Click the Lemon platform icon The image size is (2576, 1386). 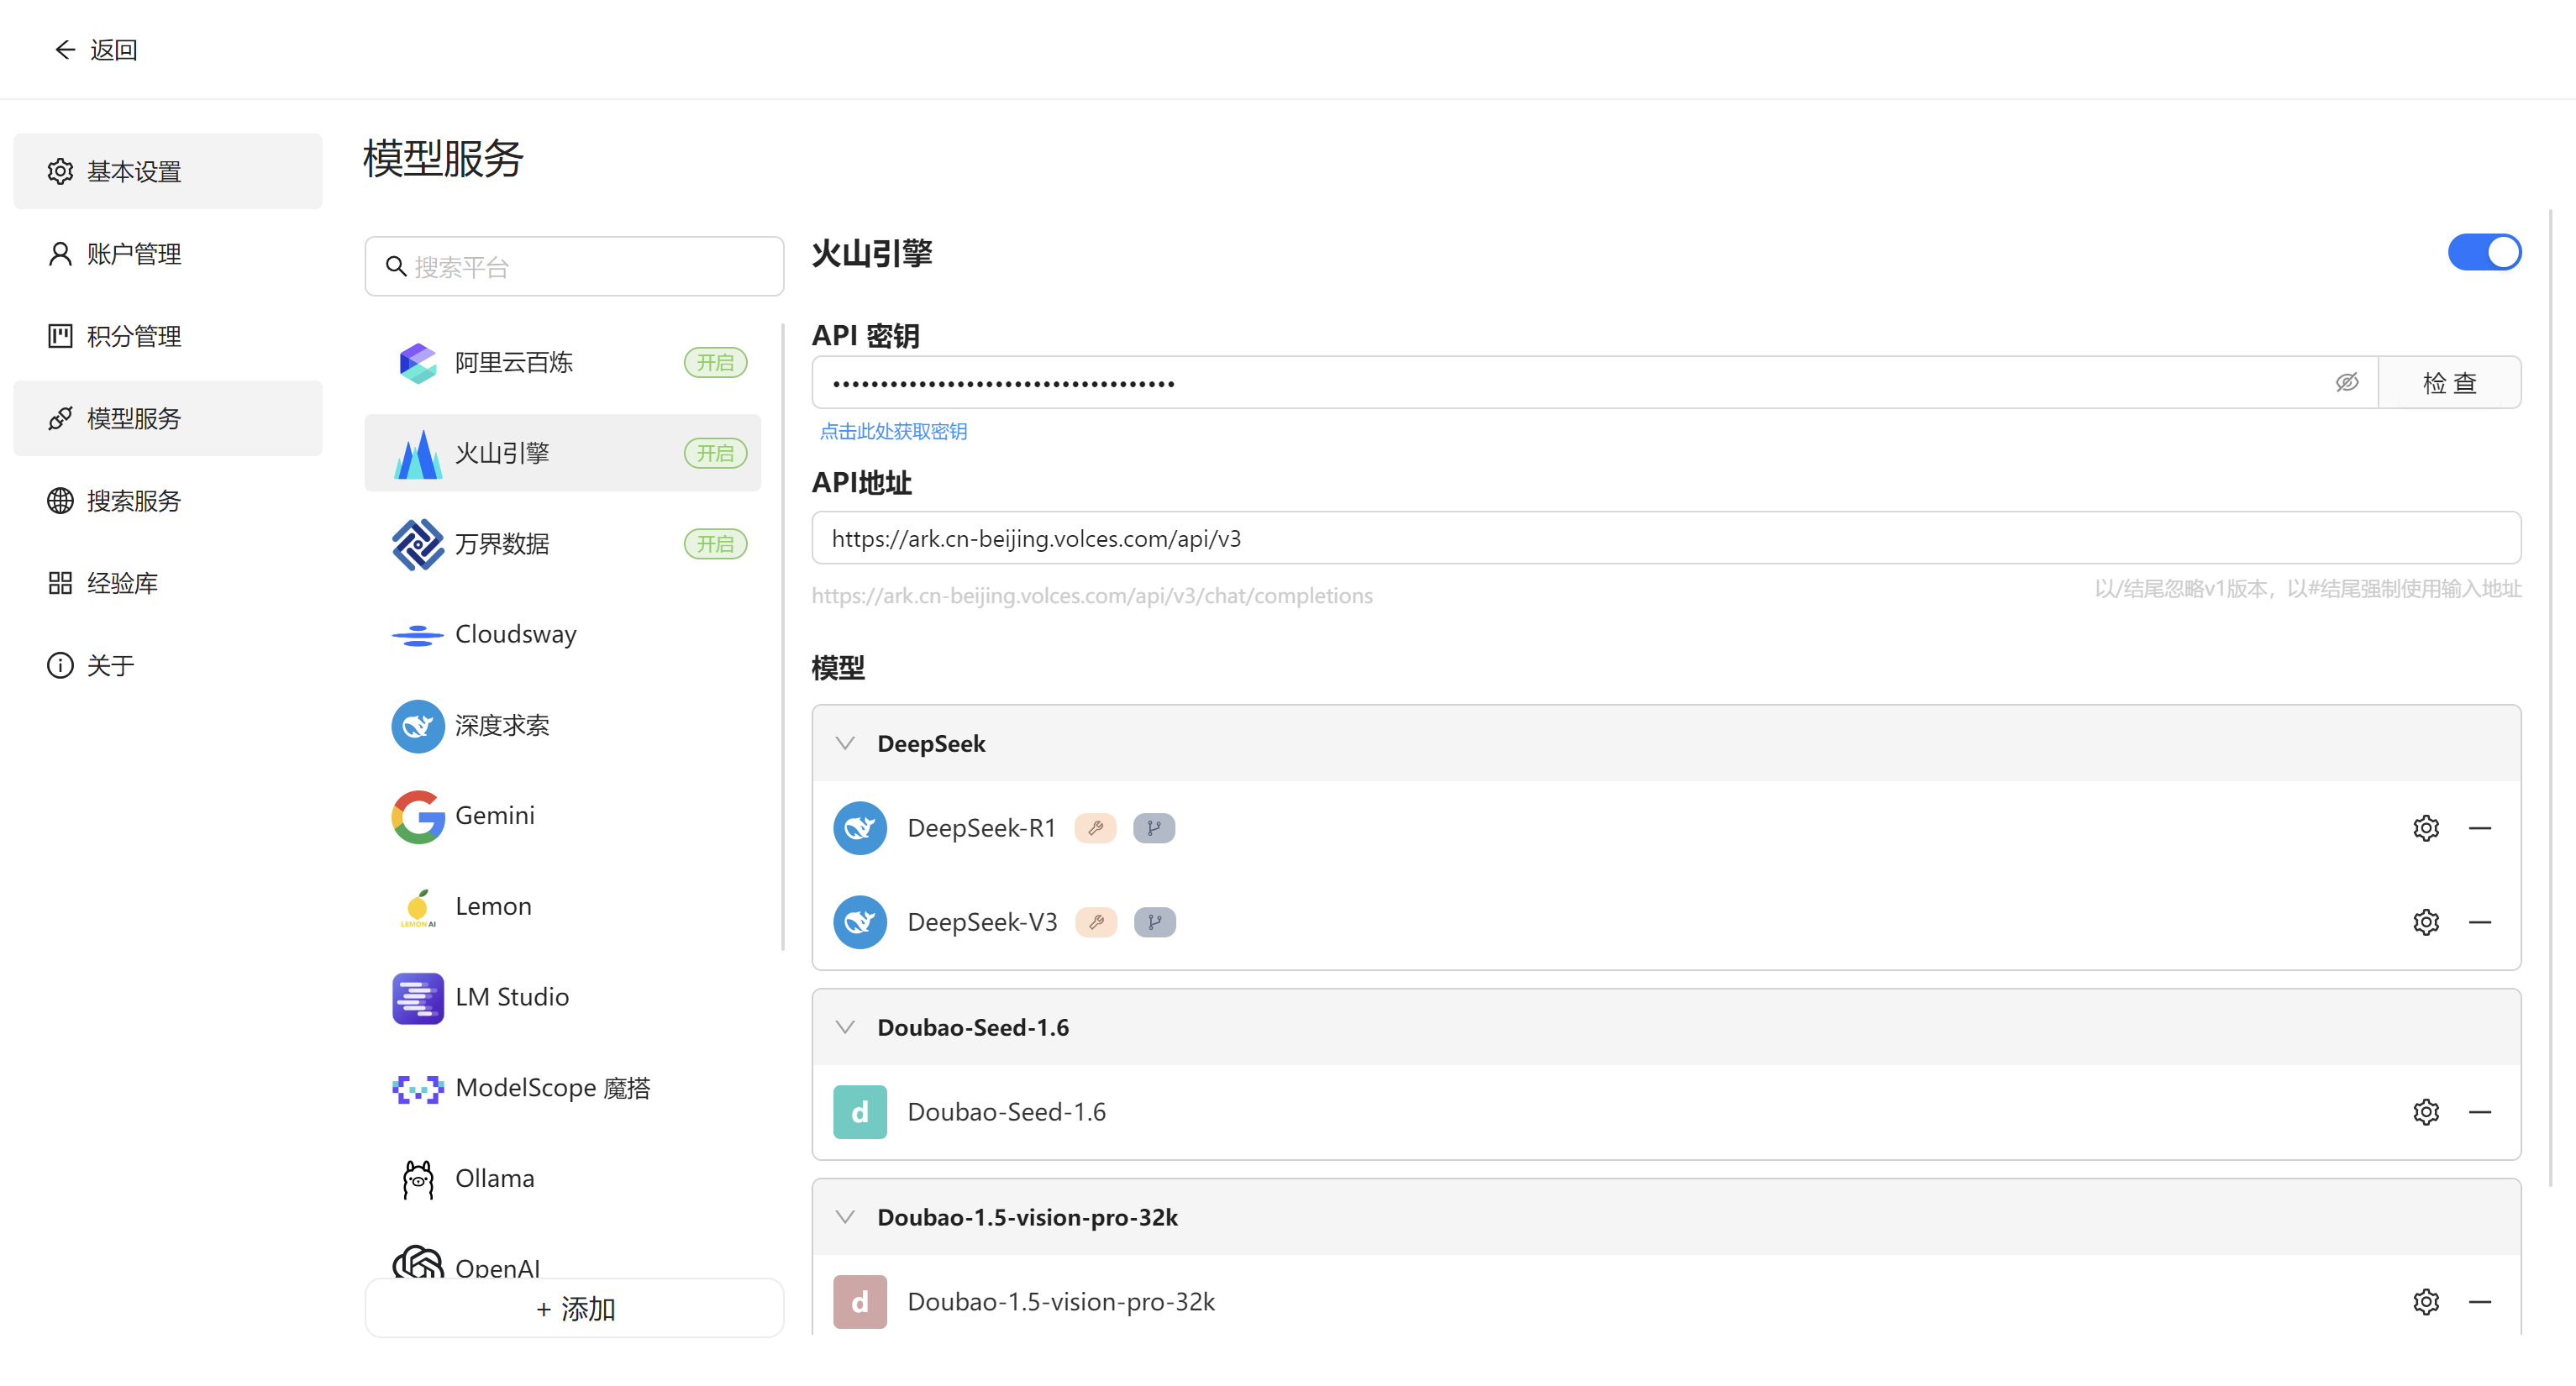coord(418,907)
